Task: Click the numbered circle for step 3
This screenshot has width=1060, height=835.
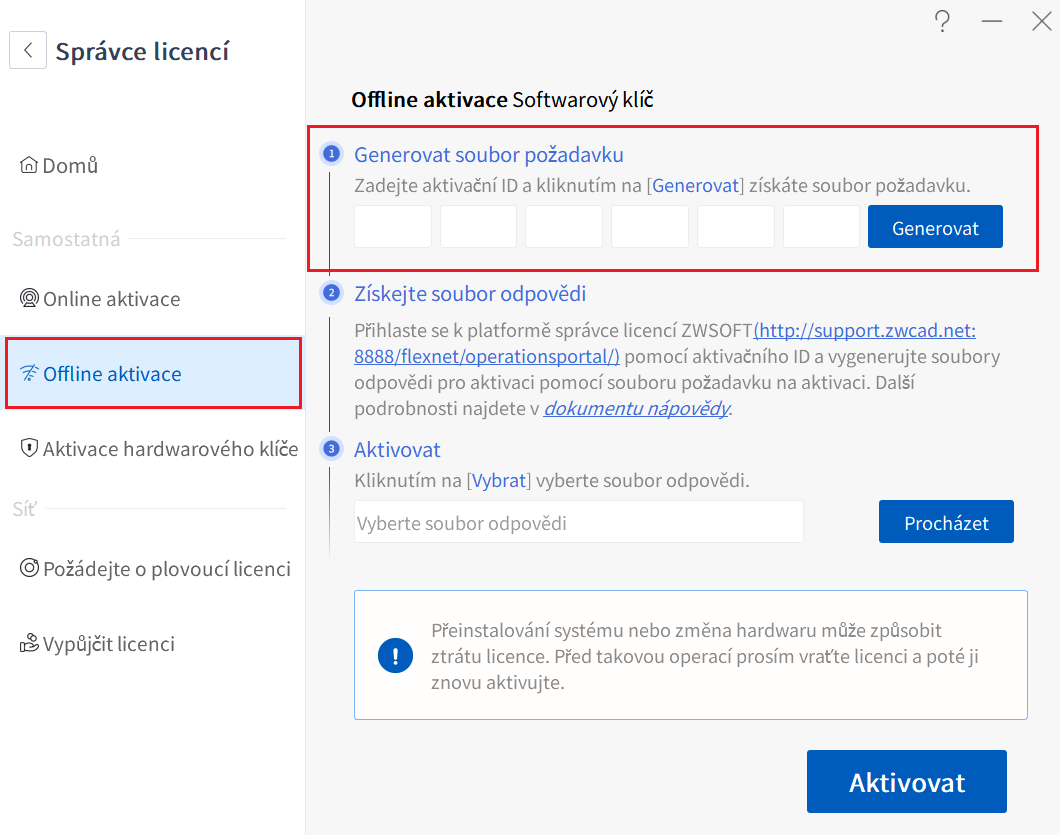Action: click(x=330, y=448)
